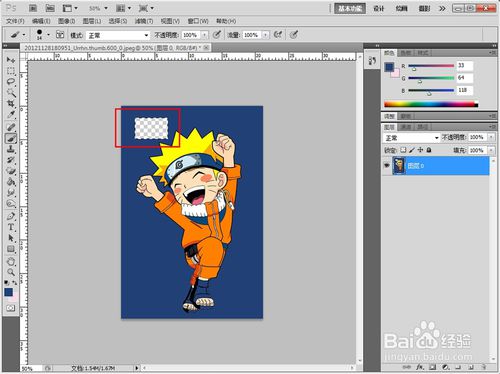Reset default foreground and background colors
500x374 pixels.
click(x=6, y=283)
